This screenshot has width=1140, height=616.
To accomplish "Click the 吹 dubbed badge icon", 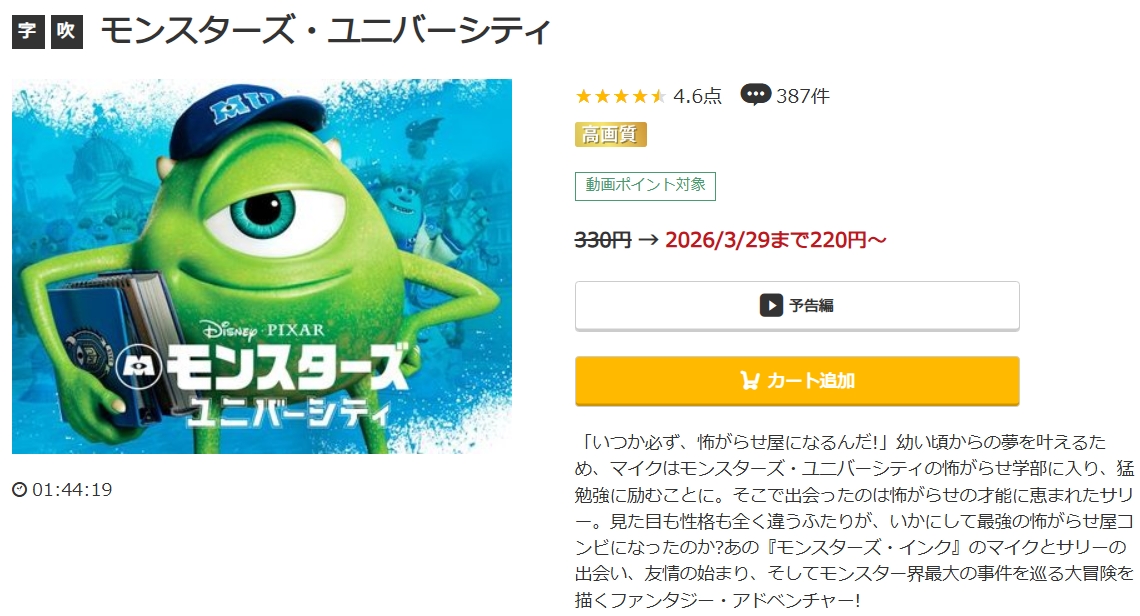I will tap(66, 31).
